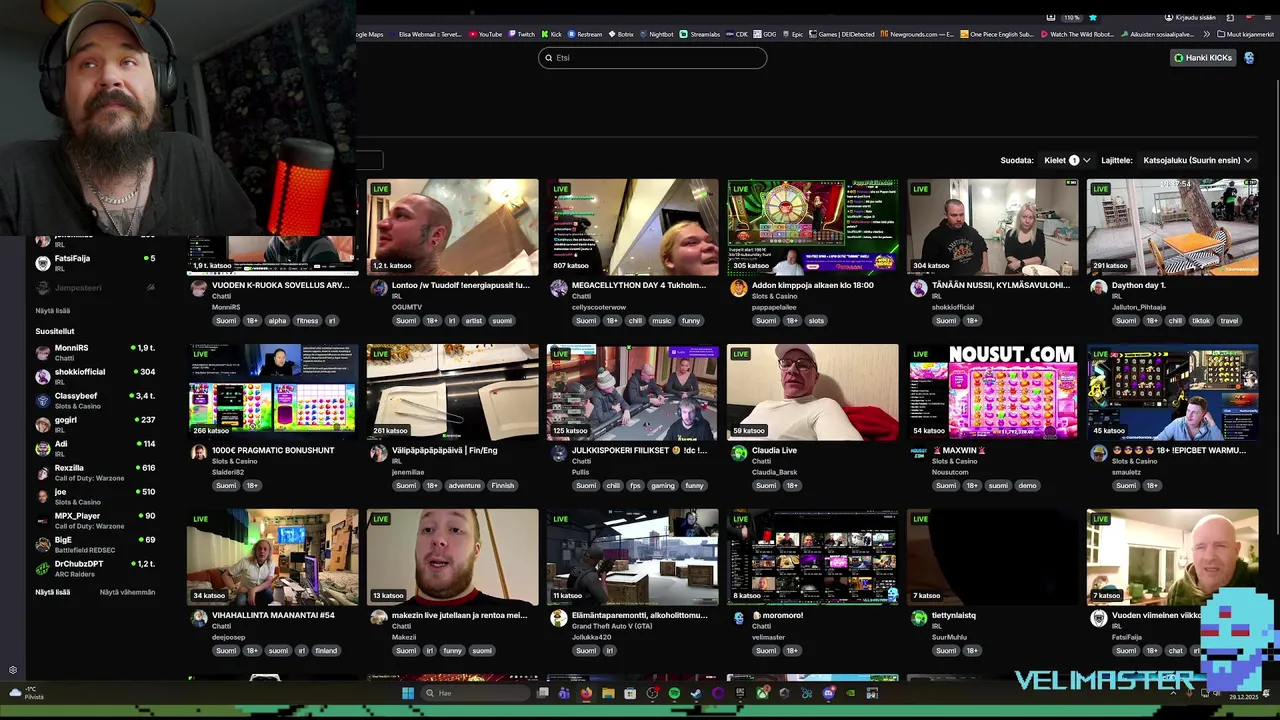Open the MEGACELLYTHON DAY 4 stream thumbnail

pos(632,227)
